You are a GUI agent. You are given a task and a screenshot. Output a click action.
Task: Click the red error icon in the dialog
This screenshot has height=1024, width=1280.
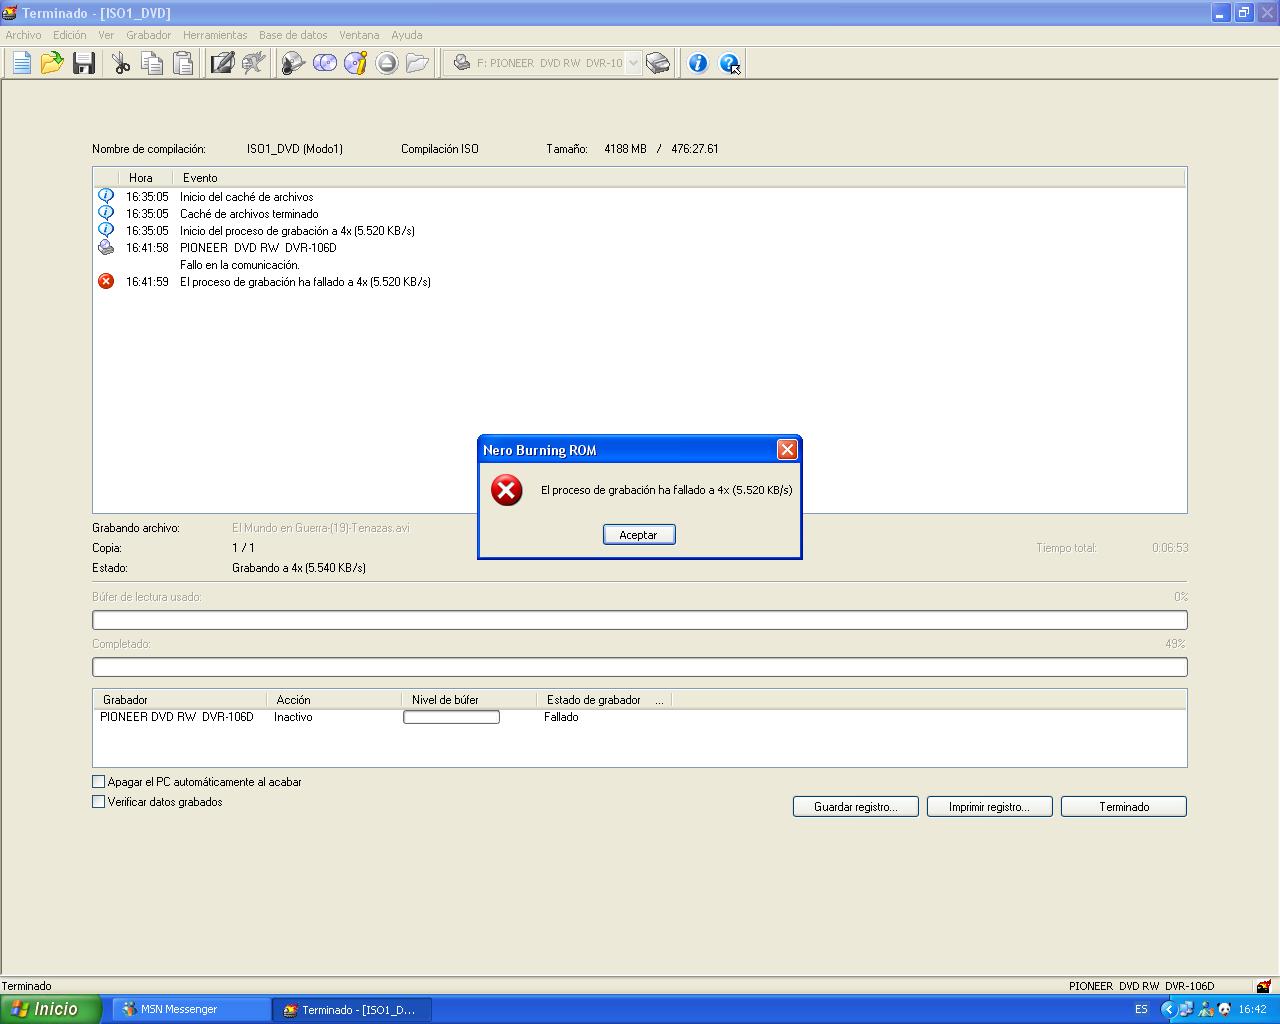click(507, 490)
